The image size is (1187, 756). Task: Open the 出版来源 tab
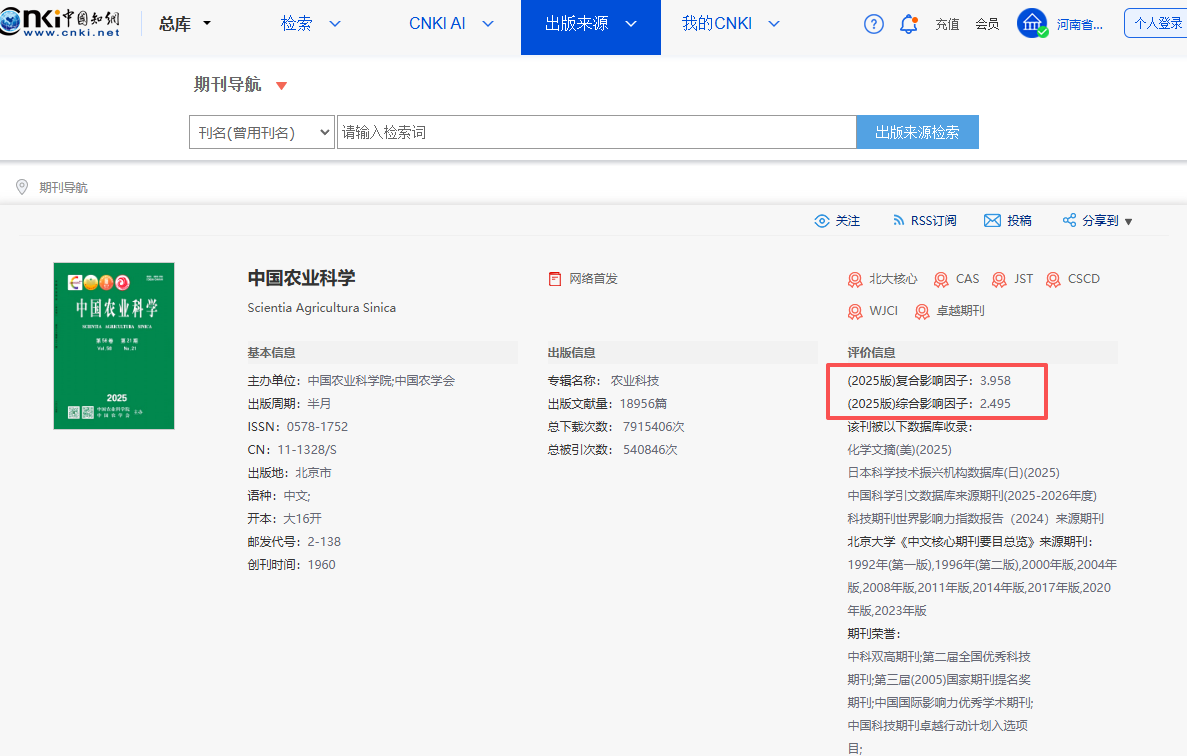(590, 24)
